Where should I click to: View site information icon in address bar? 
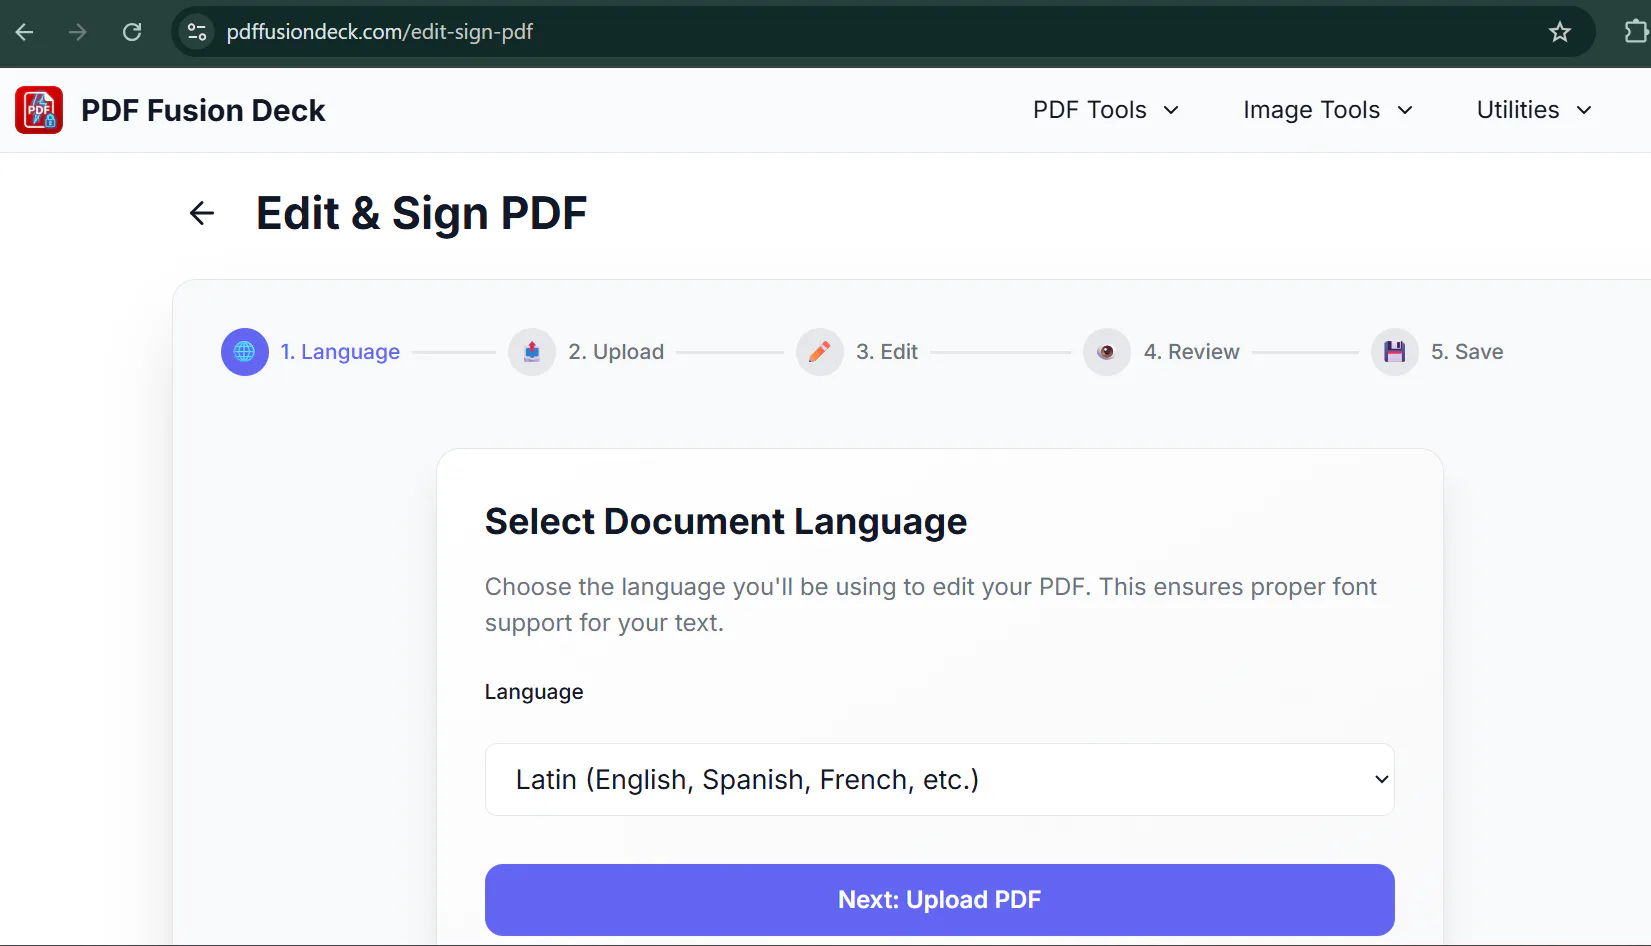(x=197, y=32)
